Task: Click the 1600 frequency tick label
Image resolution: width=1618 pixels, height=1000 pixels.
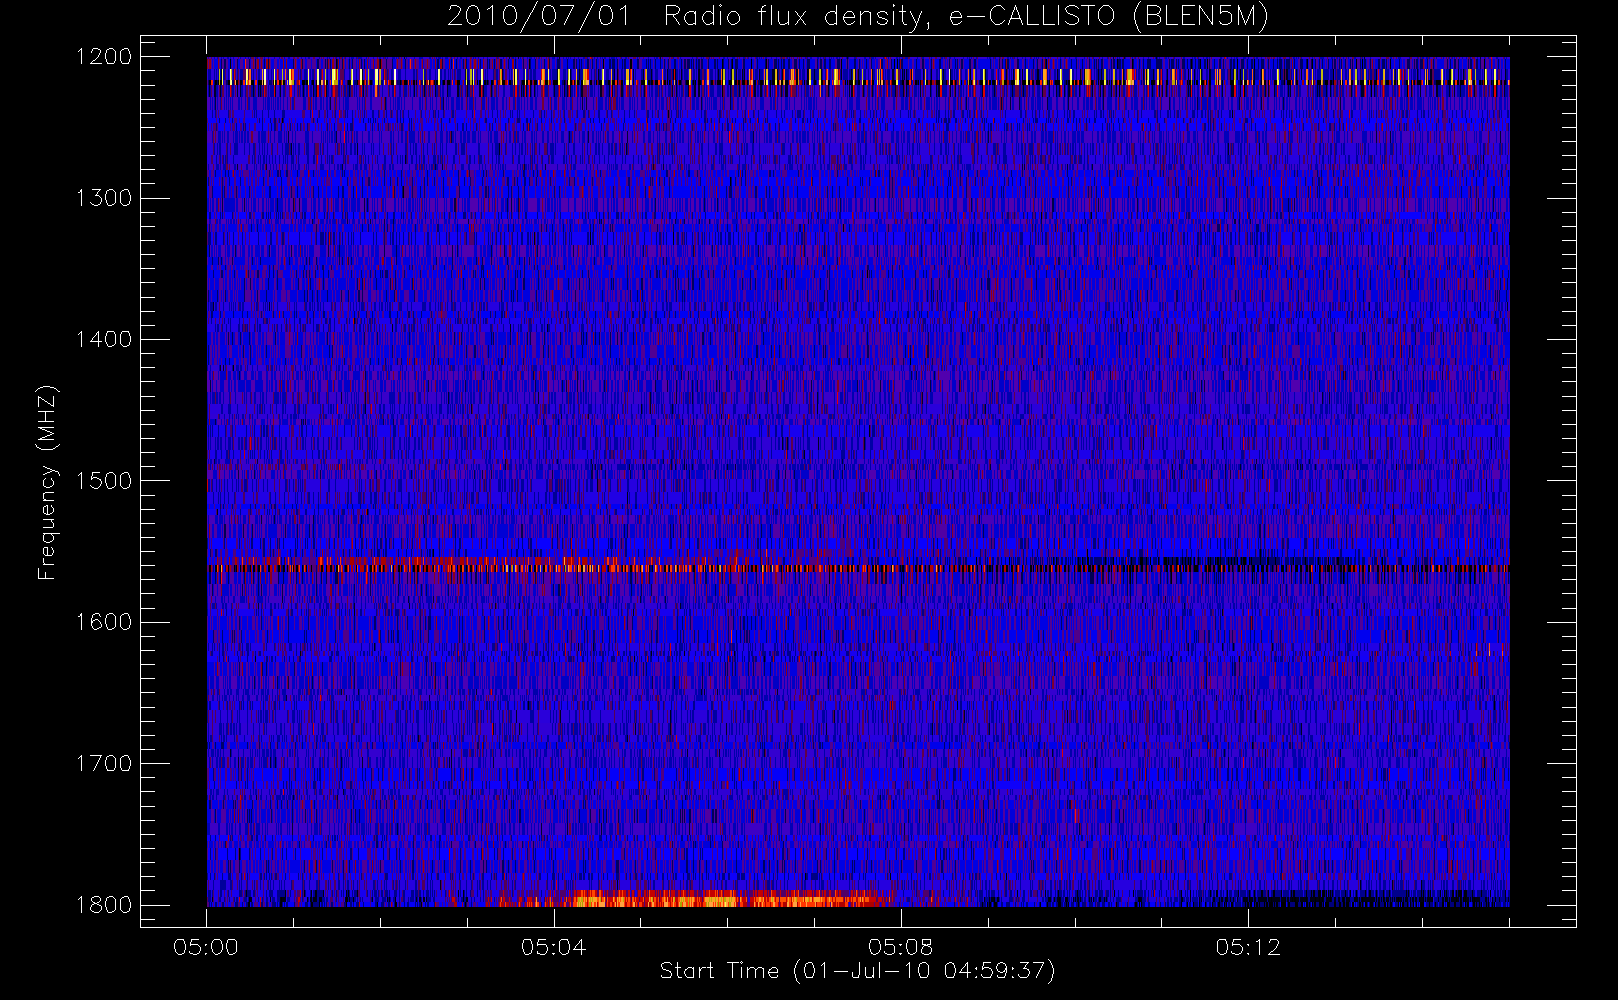Action: coord(104,622)
